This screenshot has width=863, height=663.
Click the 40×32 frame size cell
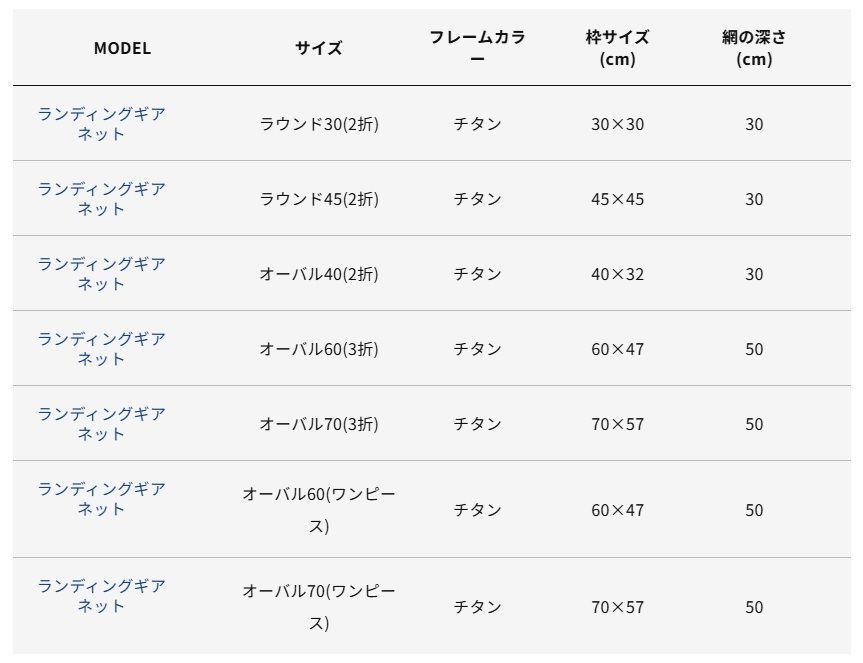[x=618, y=274]
